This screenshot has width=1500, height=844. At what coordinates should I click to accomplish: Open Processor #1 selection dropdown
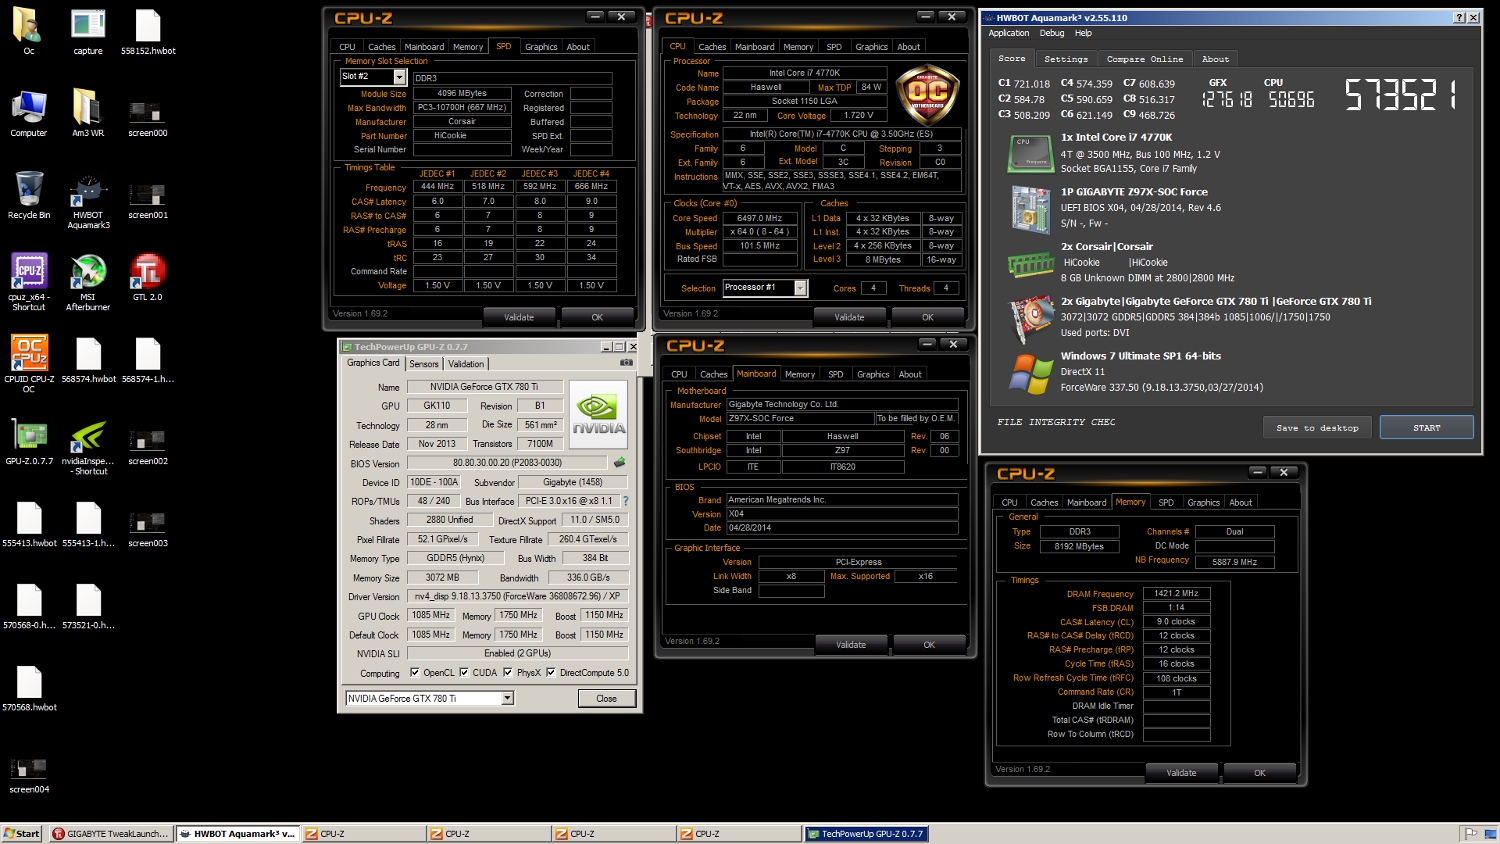[800, 288]
